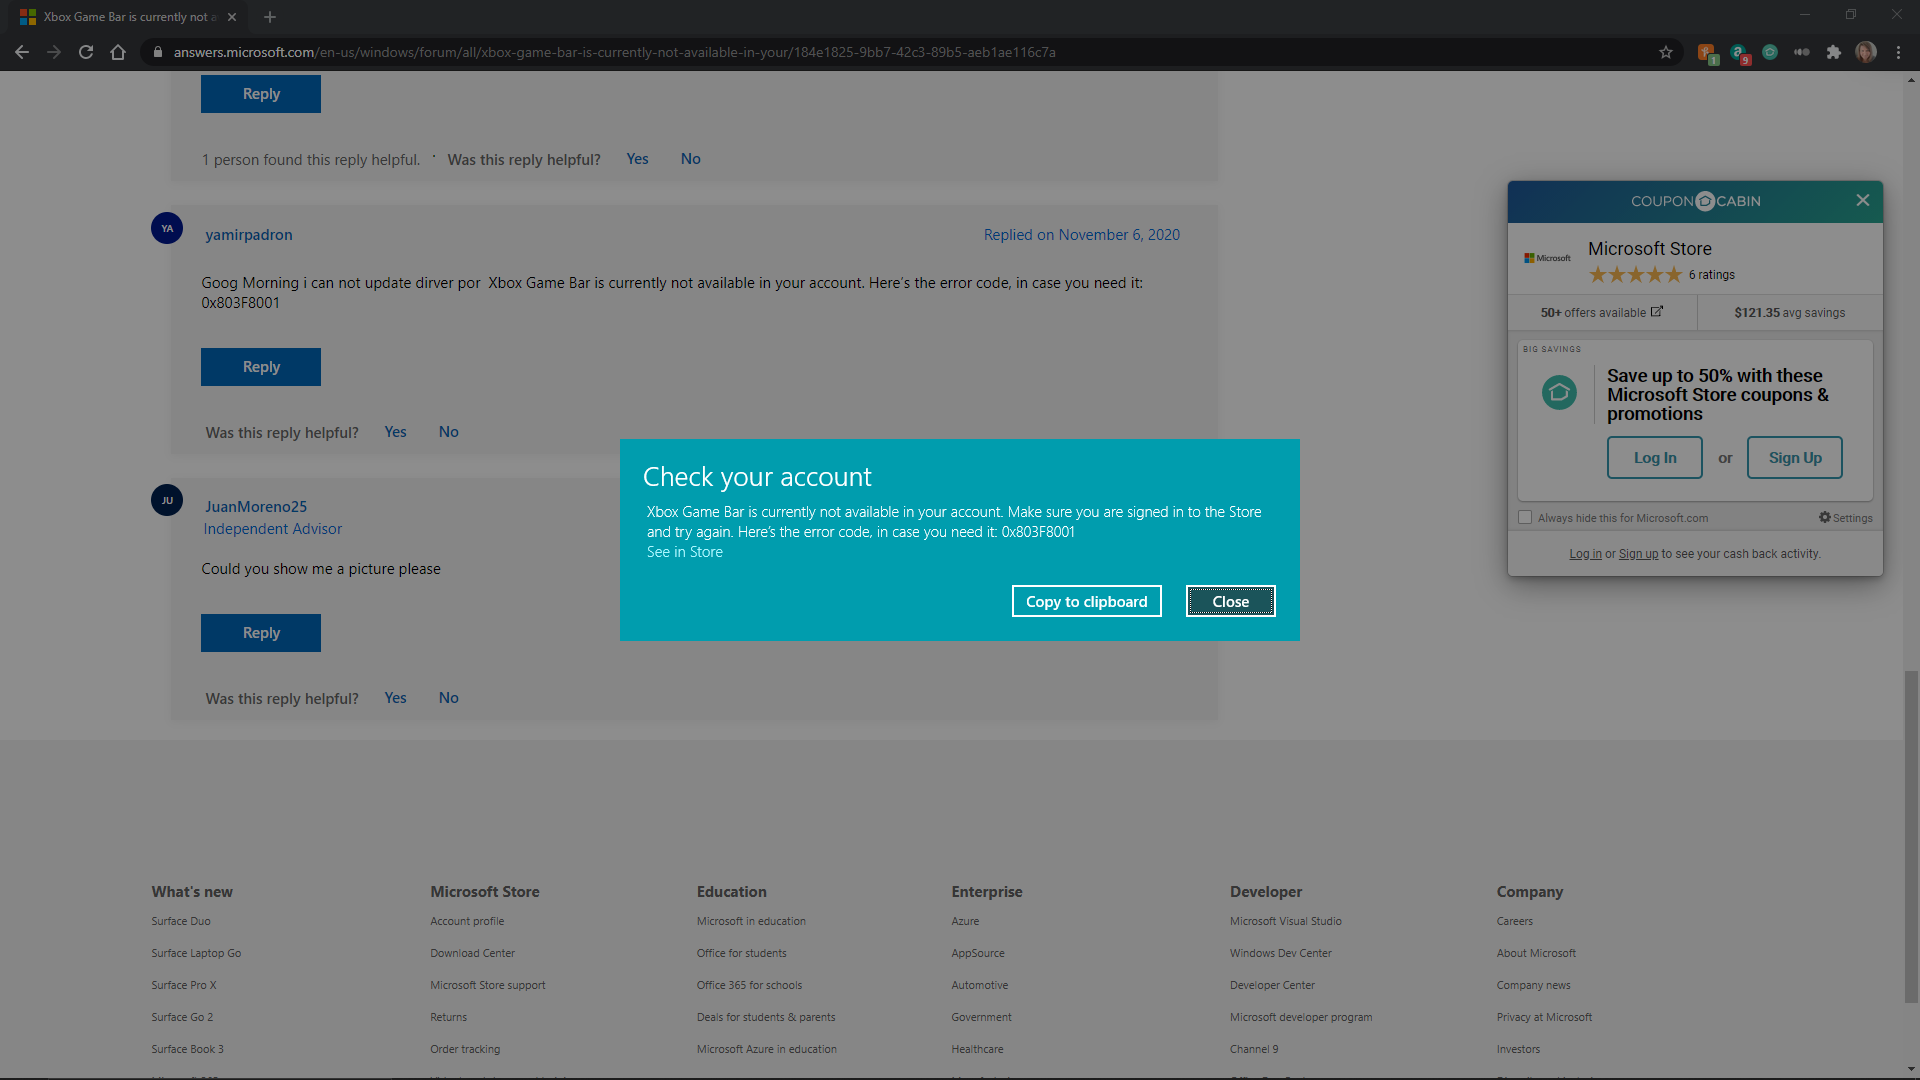Close the Xbox Game Bar browser tab
1920x1080 pixels.
tap(232, 17)
